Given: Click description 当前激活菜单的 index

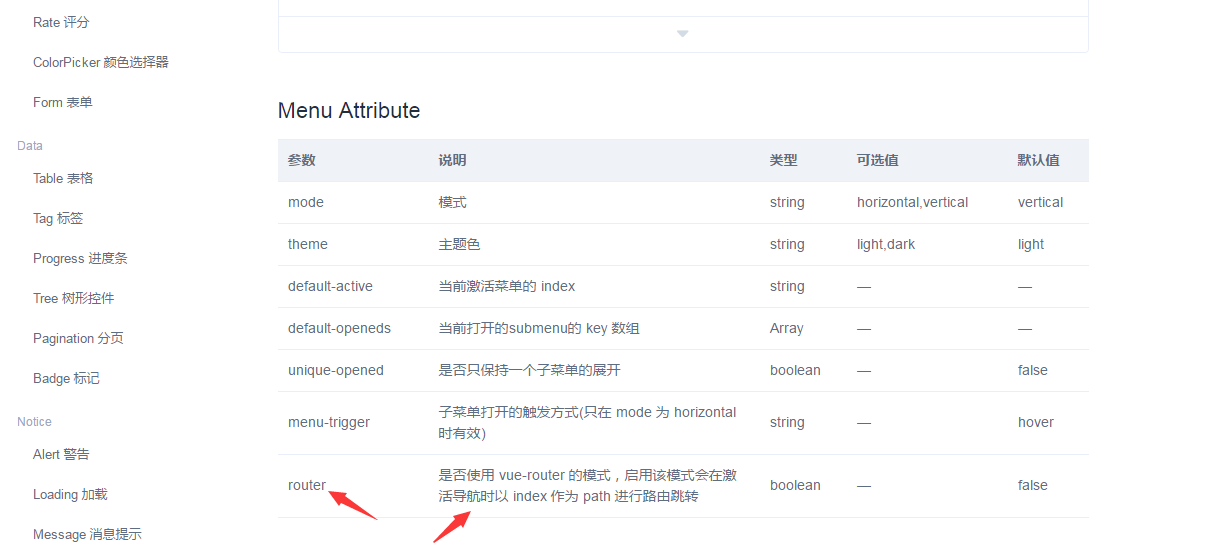Looking at the screenshot, I should (507, 286).
